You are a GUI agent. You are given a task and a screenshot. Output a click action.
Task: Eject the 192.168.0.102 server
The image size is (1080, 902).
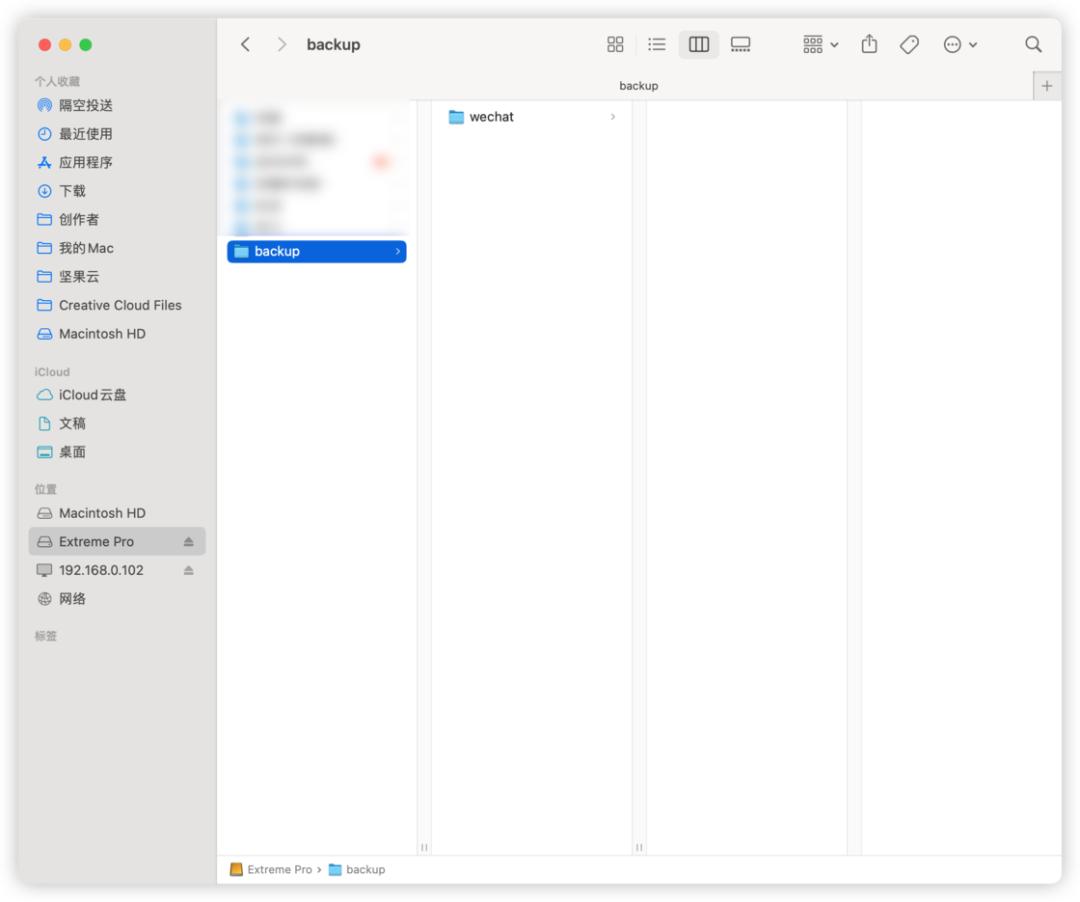188,570
